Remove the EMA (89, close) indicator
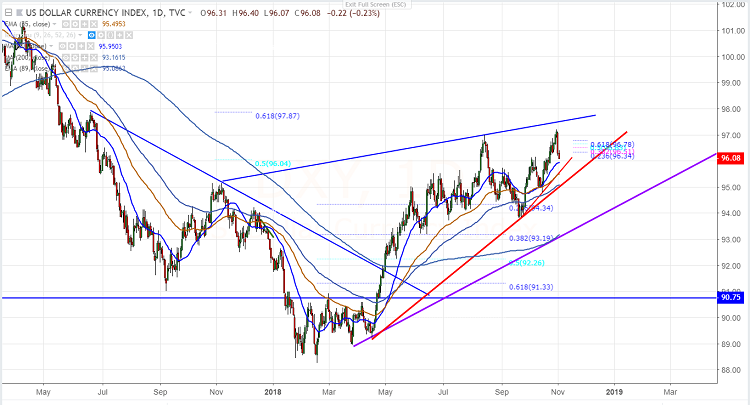Image resolution: width=752 pixels, height=405 pixels. [x=94, y=68]
